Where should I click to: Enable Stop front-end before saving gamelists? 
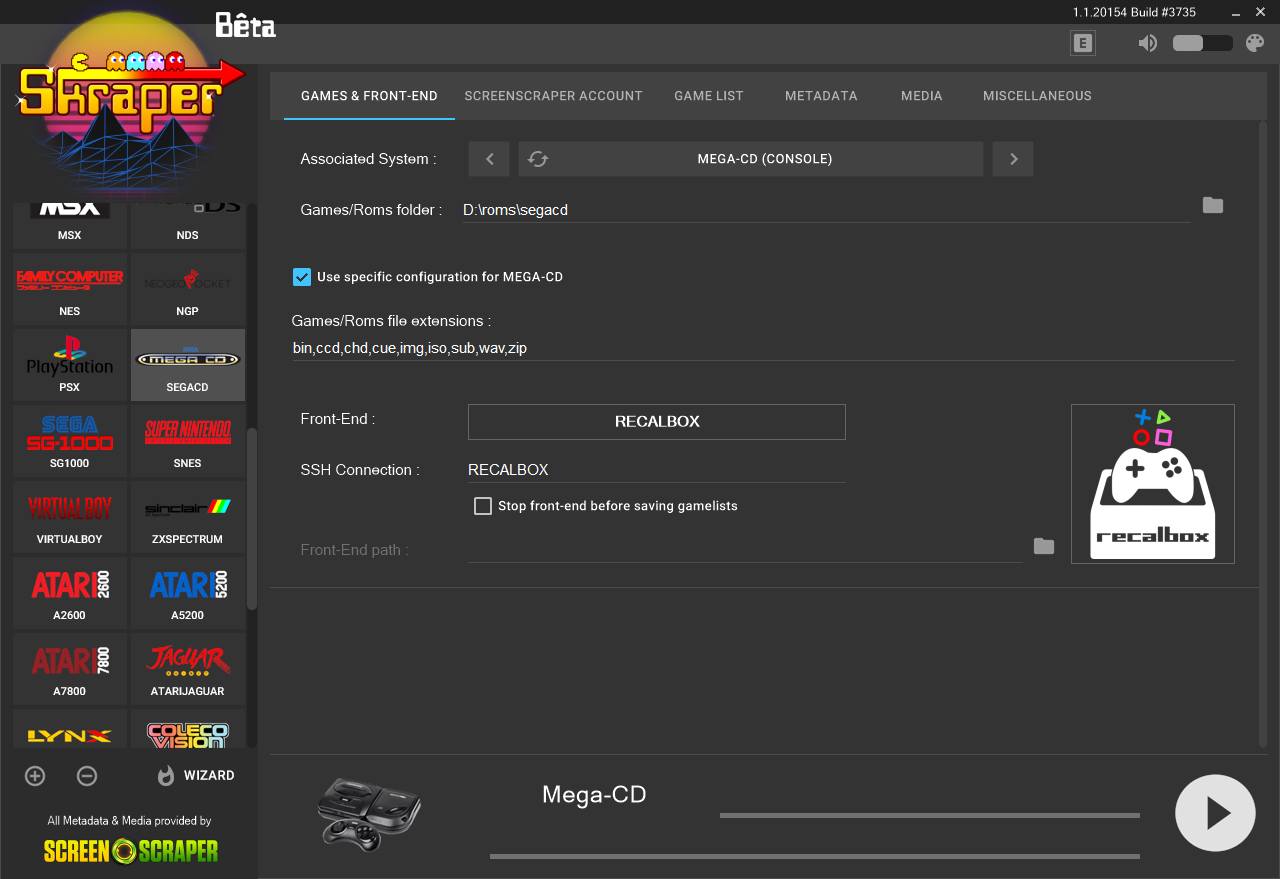tap(483, 506)
